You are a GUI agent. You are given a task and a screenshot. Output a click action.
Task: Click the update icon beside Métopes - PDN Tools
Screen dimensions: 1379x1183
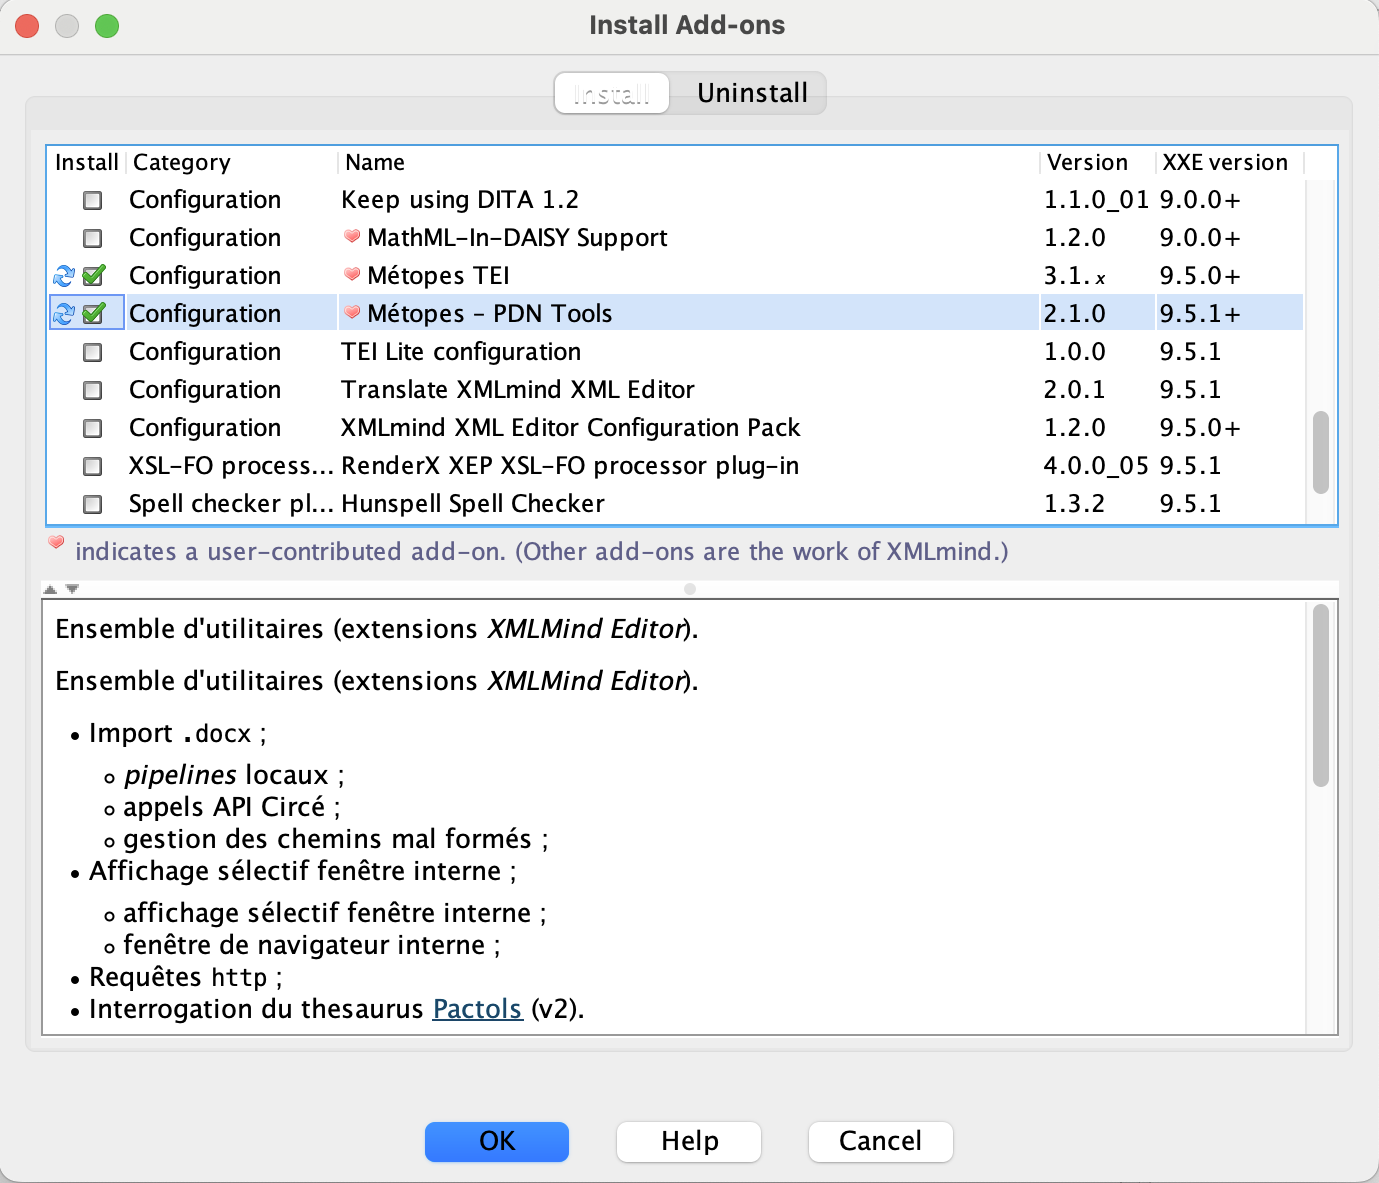[64, 314]
